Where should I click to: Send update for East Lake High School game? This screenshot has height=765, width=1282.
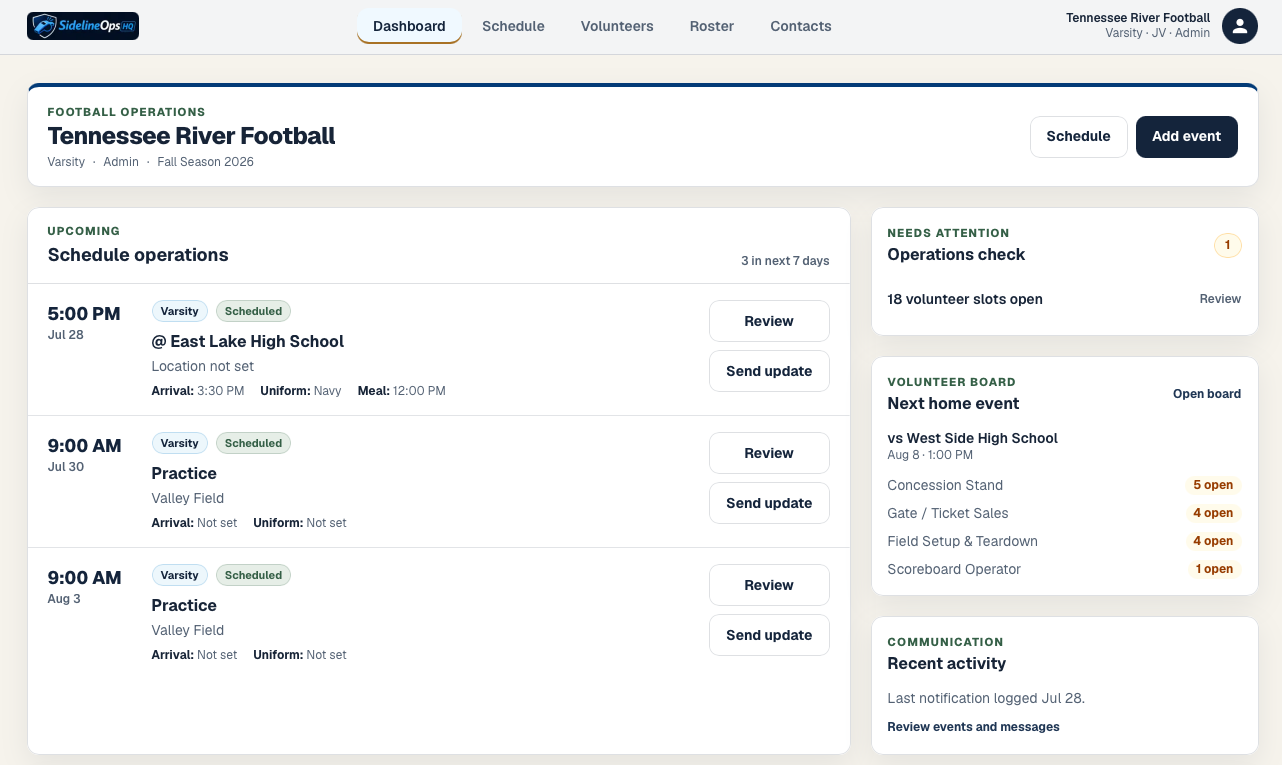click(769, 371)
